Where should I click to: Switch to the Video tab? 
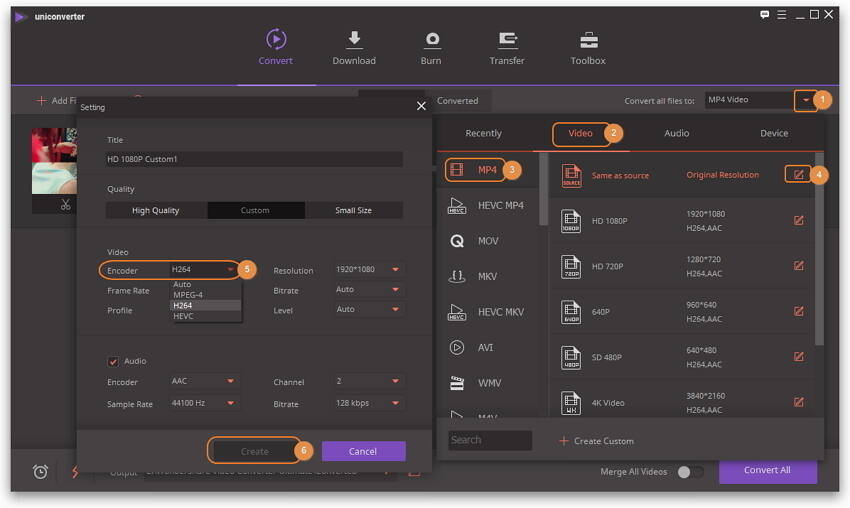tap(580, 133)
